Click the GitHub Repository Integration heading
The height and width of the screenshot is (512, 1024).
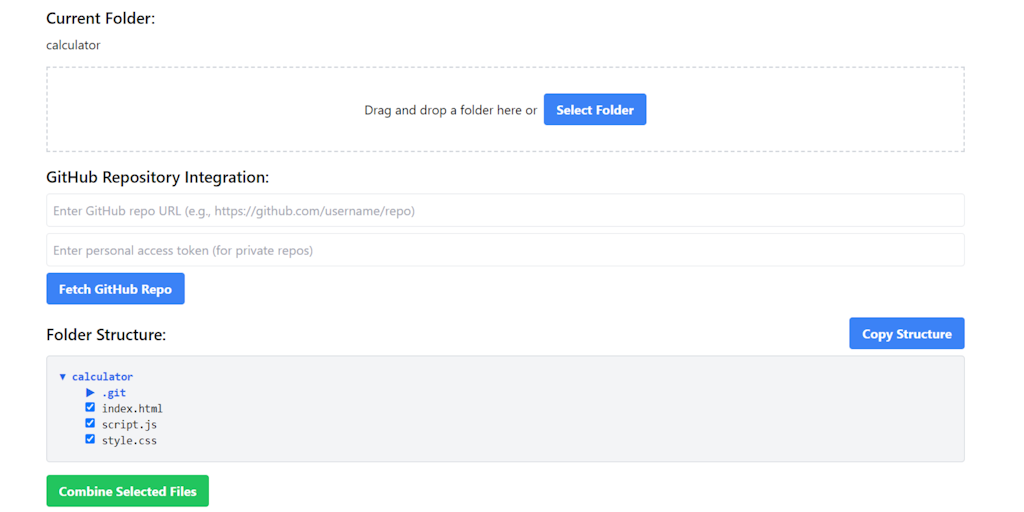(x=158, y=177)
